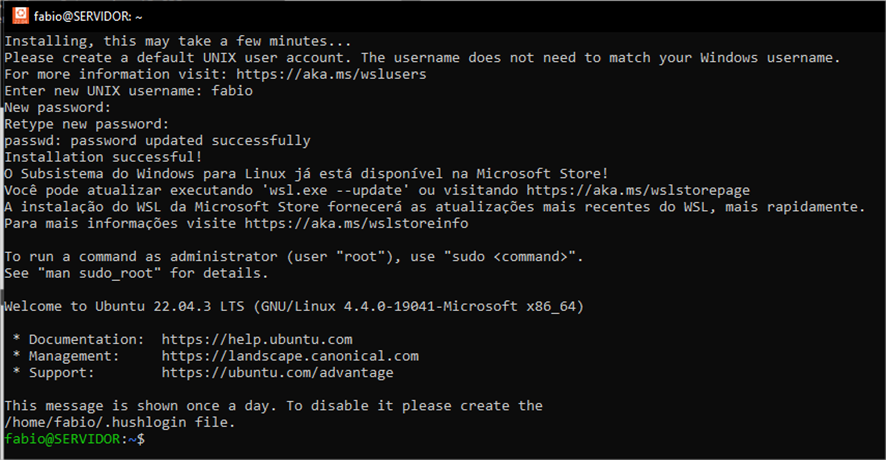This screenshot has height=460, width=886.
Task: Click the 'Welcome to Ubuntu 22.04.3 LTS' text
Action: tap(124, 306)
